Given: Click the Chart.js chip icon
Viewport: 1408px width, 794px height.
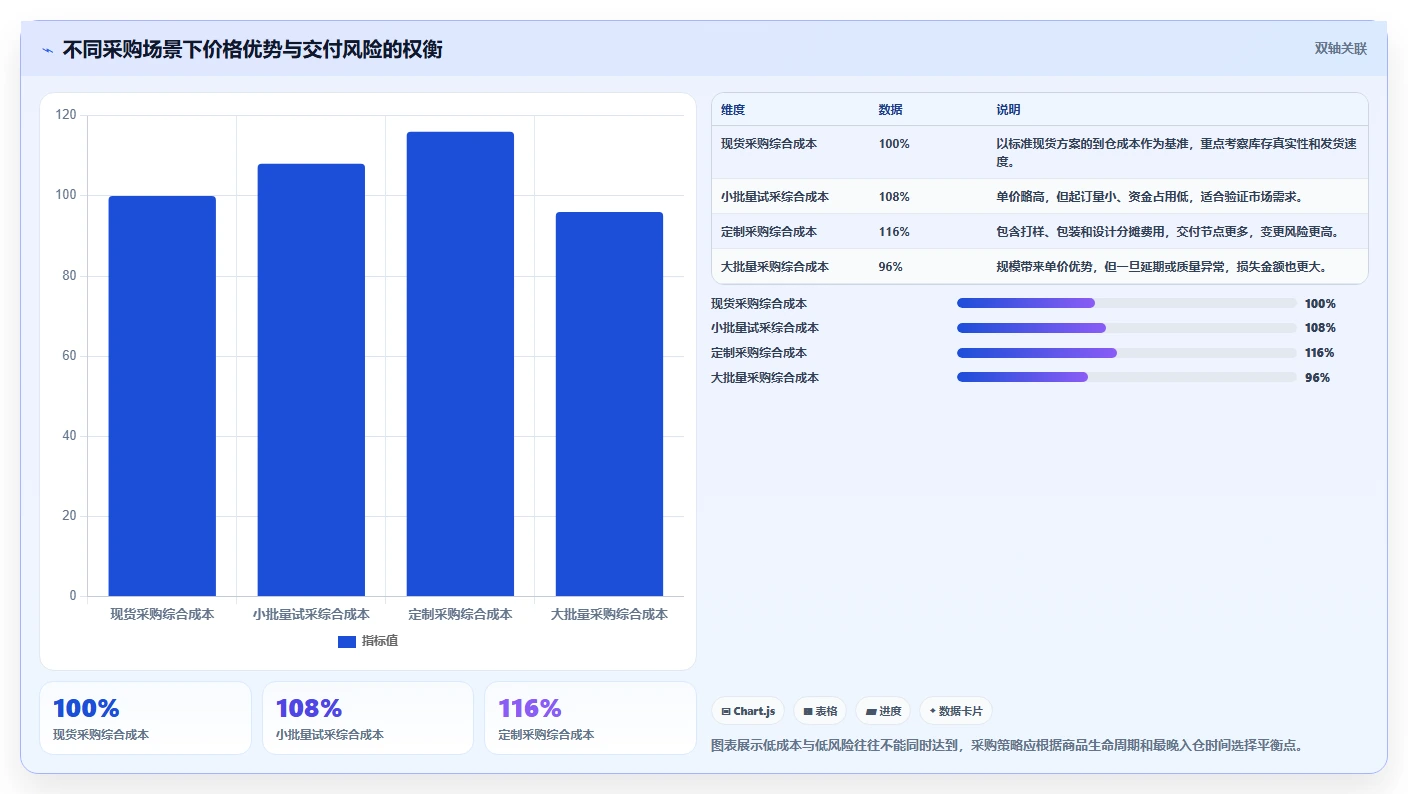Looking at the screenshot, I should click(726, 711).
